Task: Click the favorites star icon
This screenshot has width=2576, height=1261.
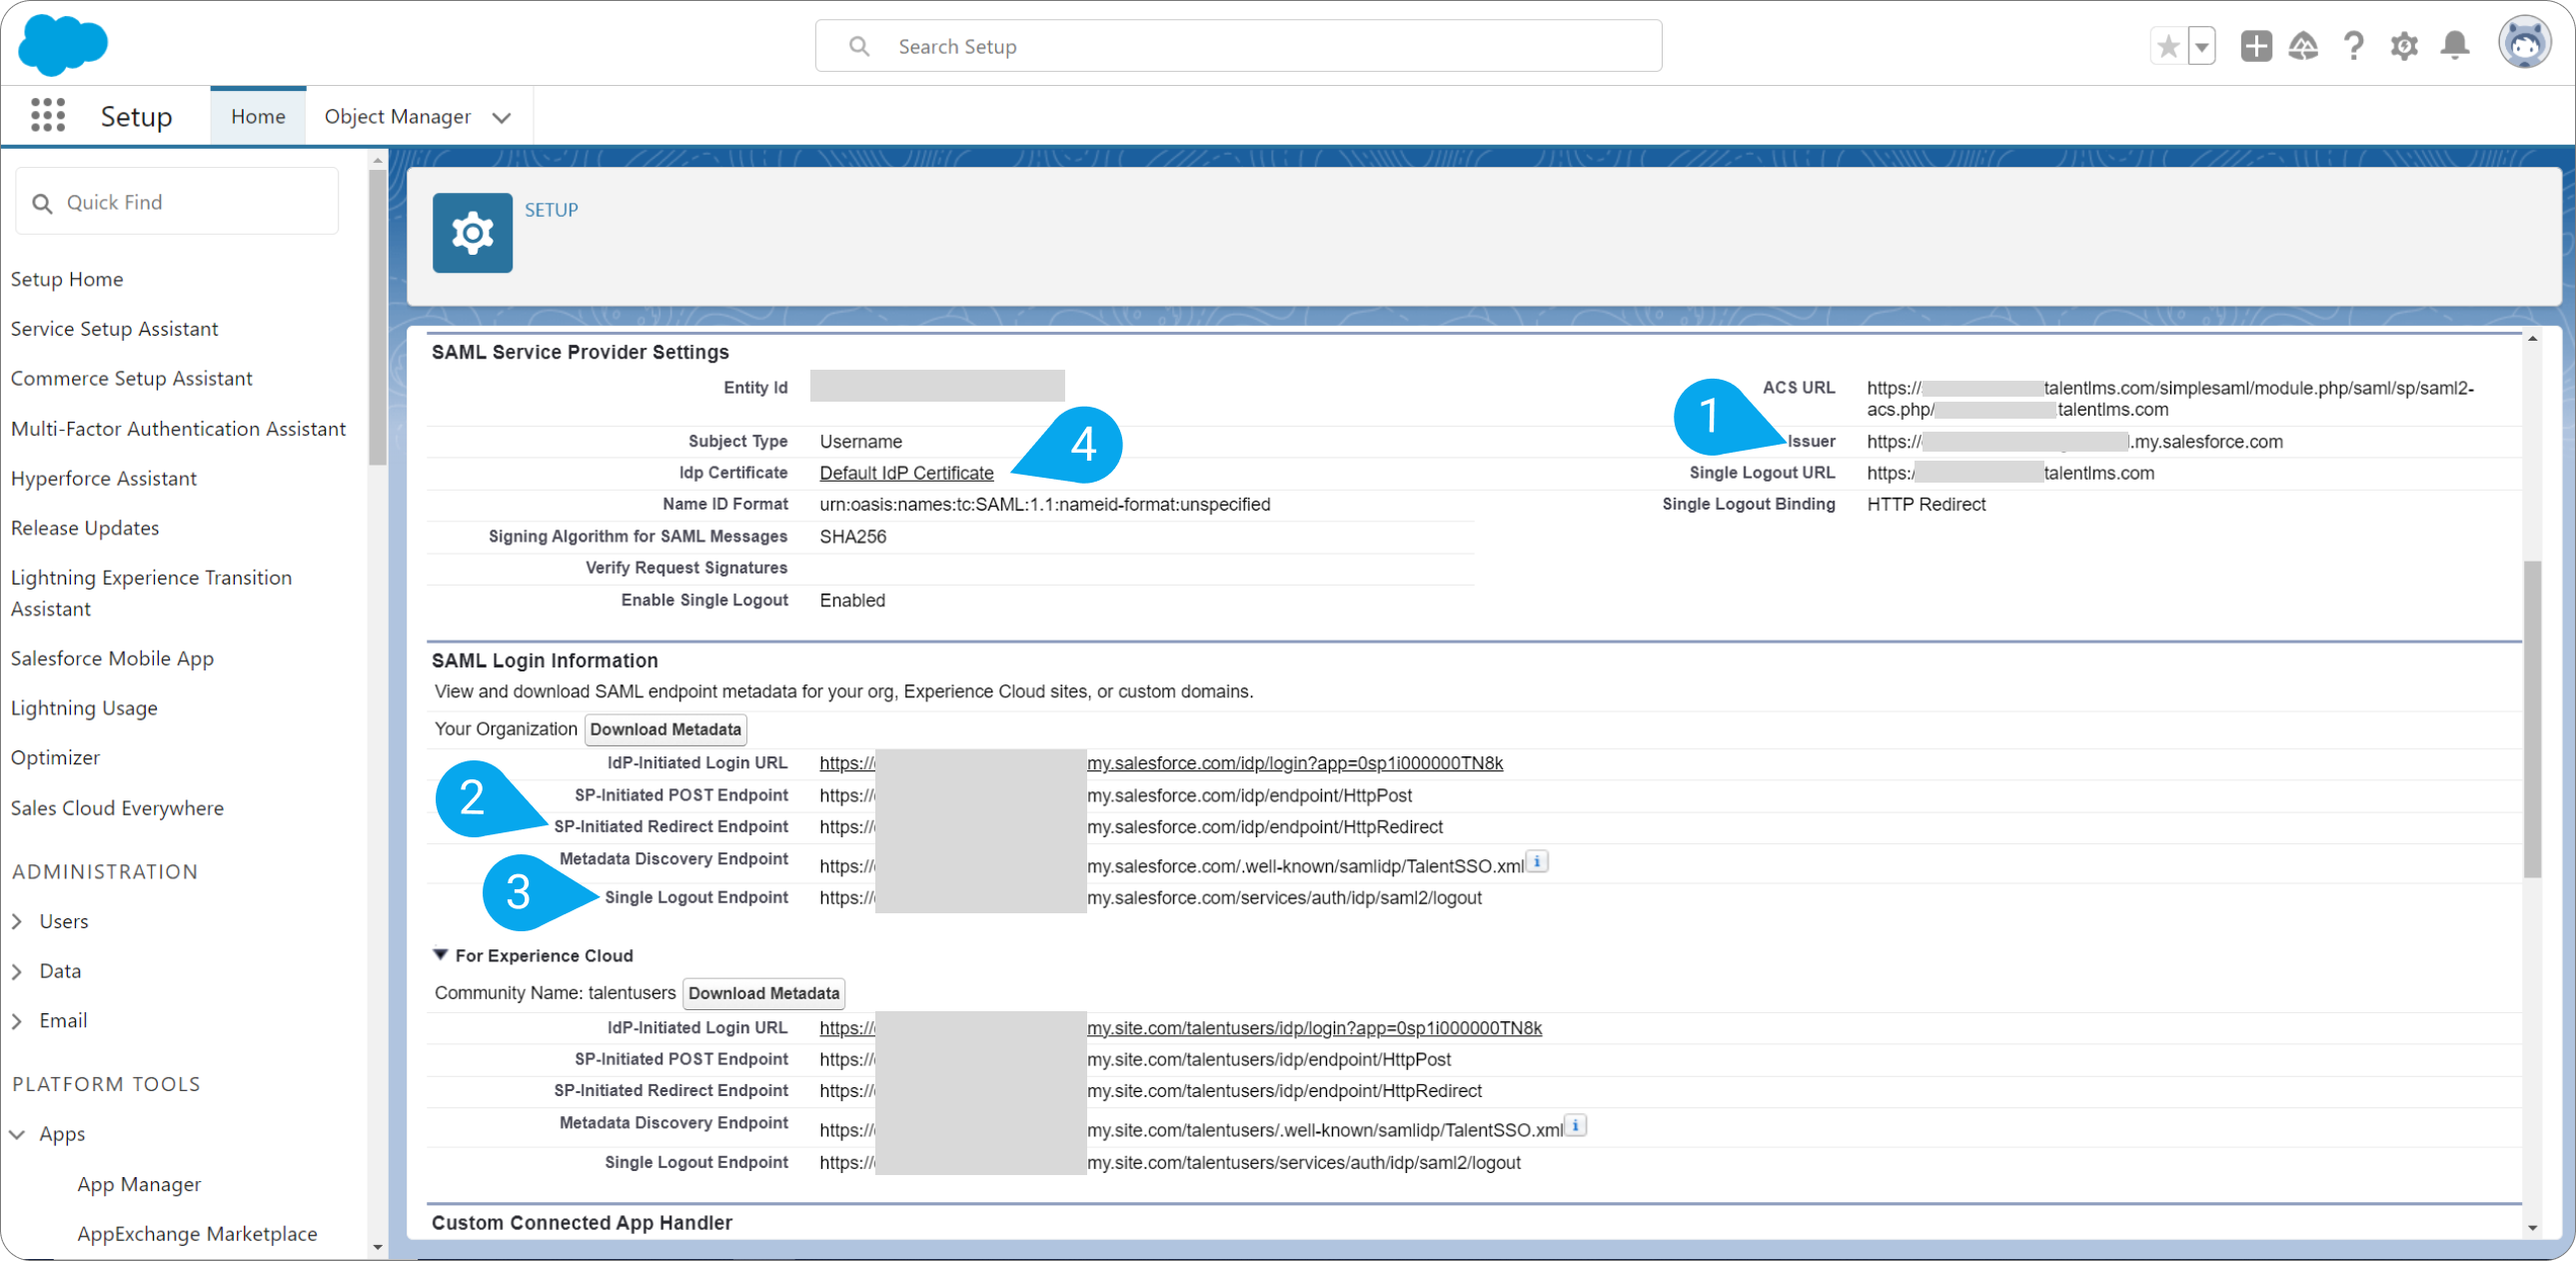Action: pyautogui.click(x=2168, y=46)
